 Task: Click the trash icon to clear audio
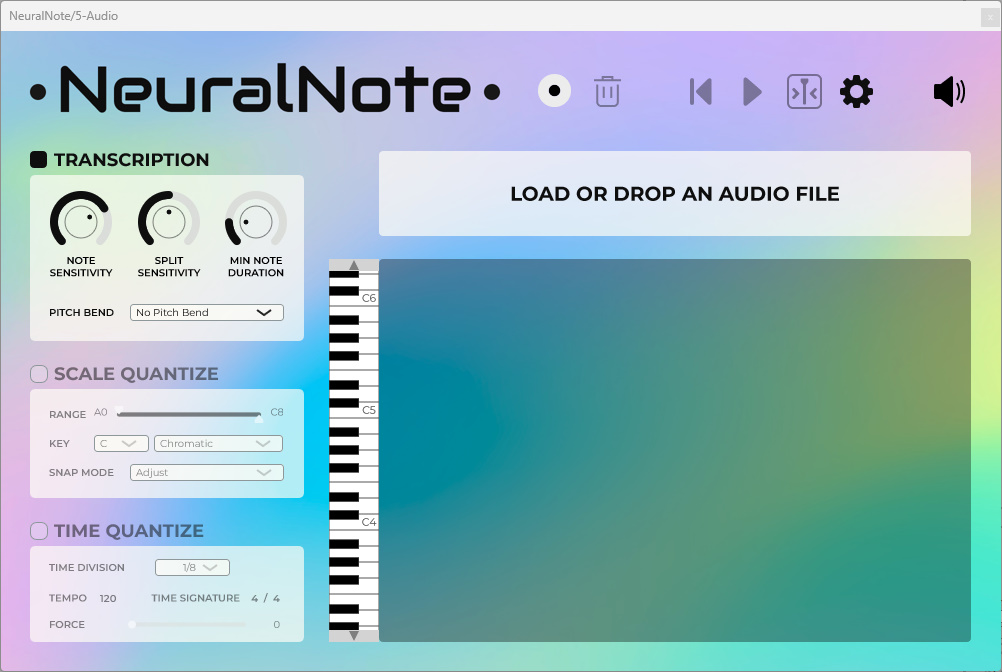tap(607, 91)
